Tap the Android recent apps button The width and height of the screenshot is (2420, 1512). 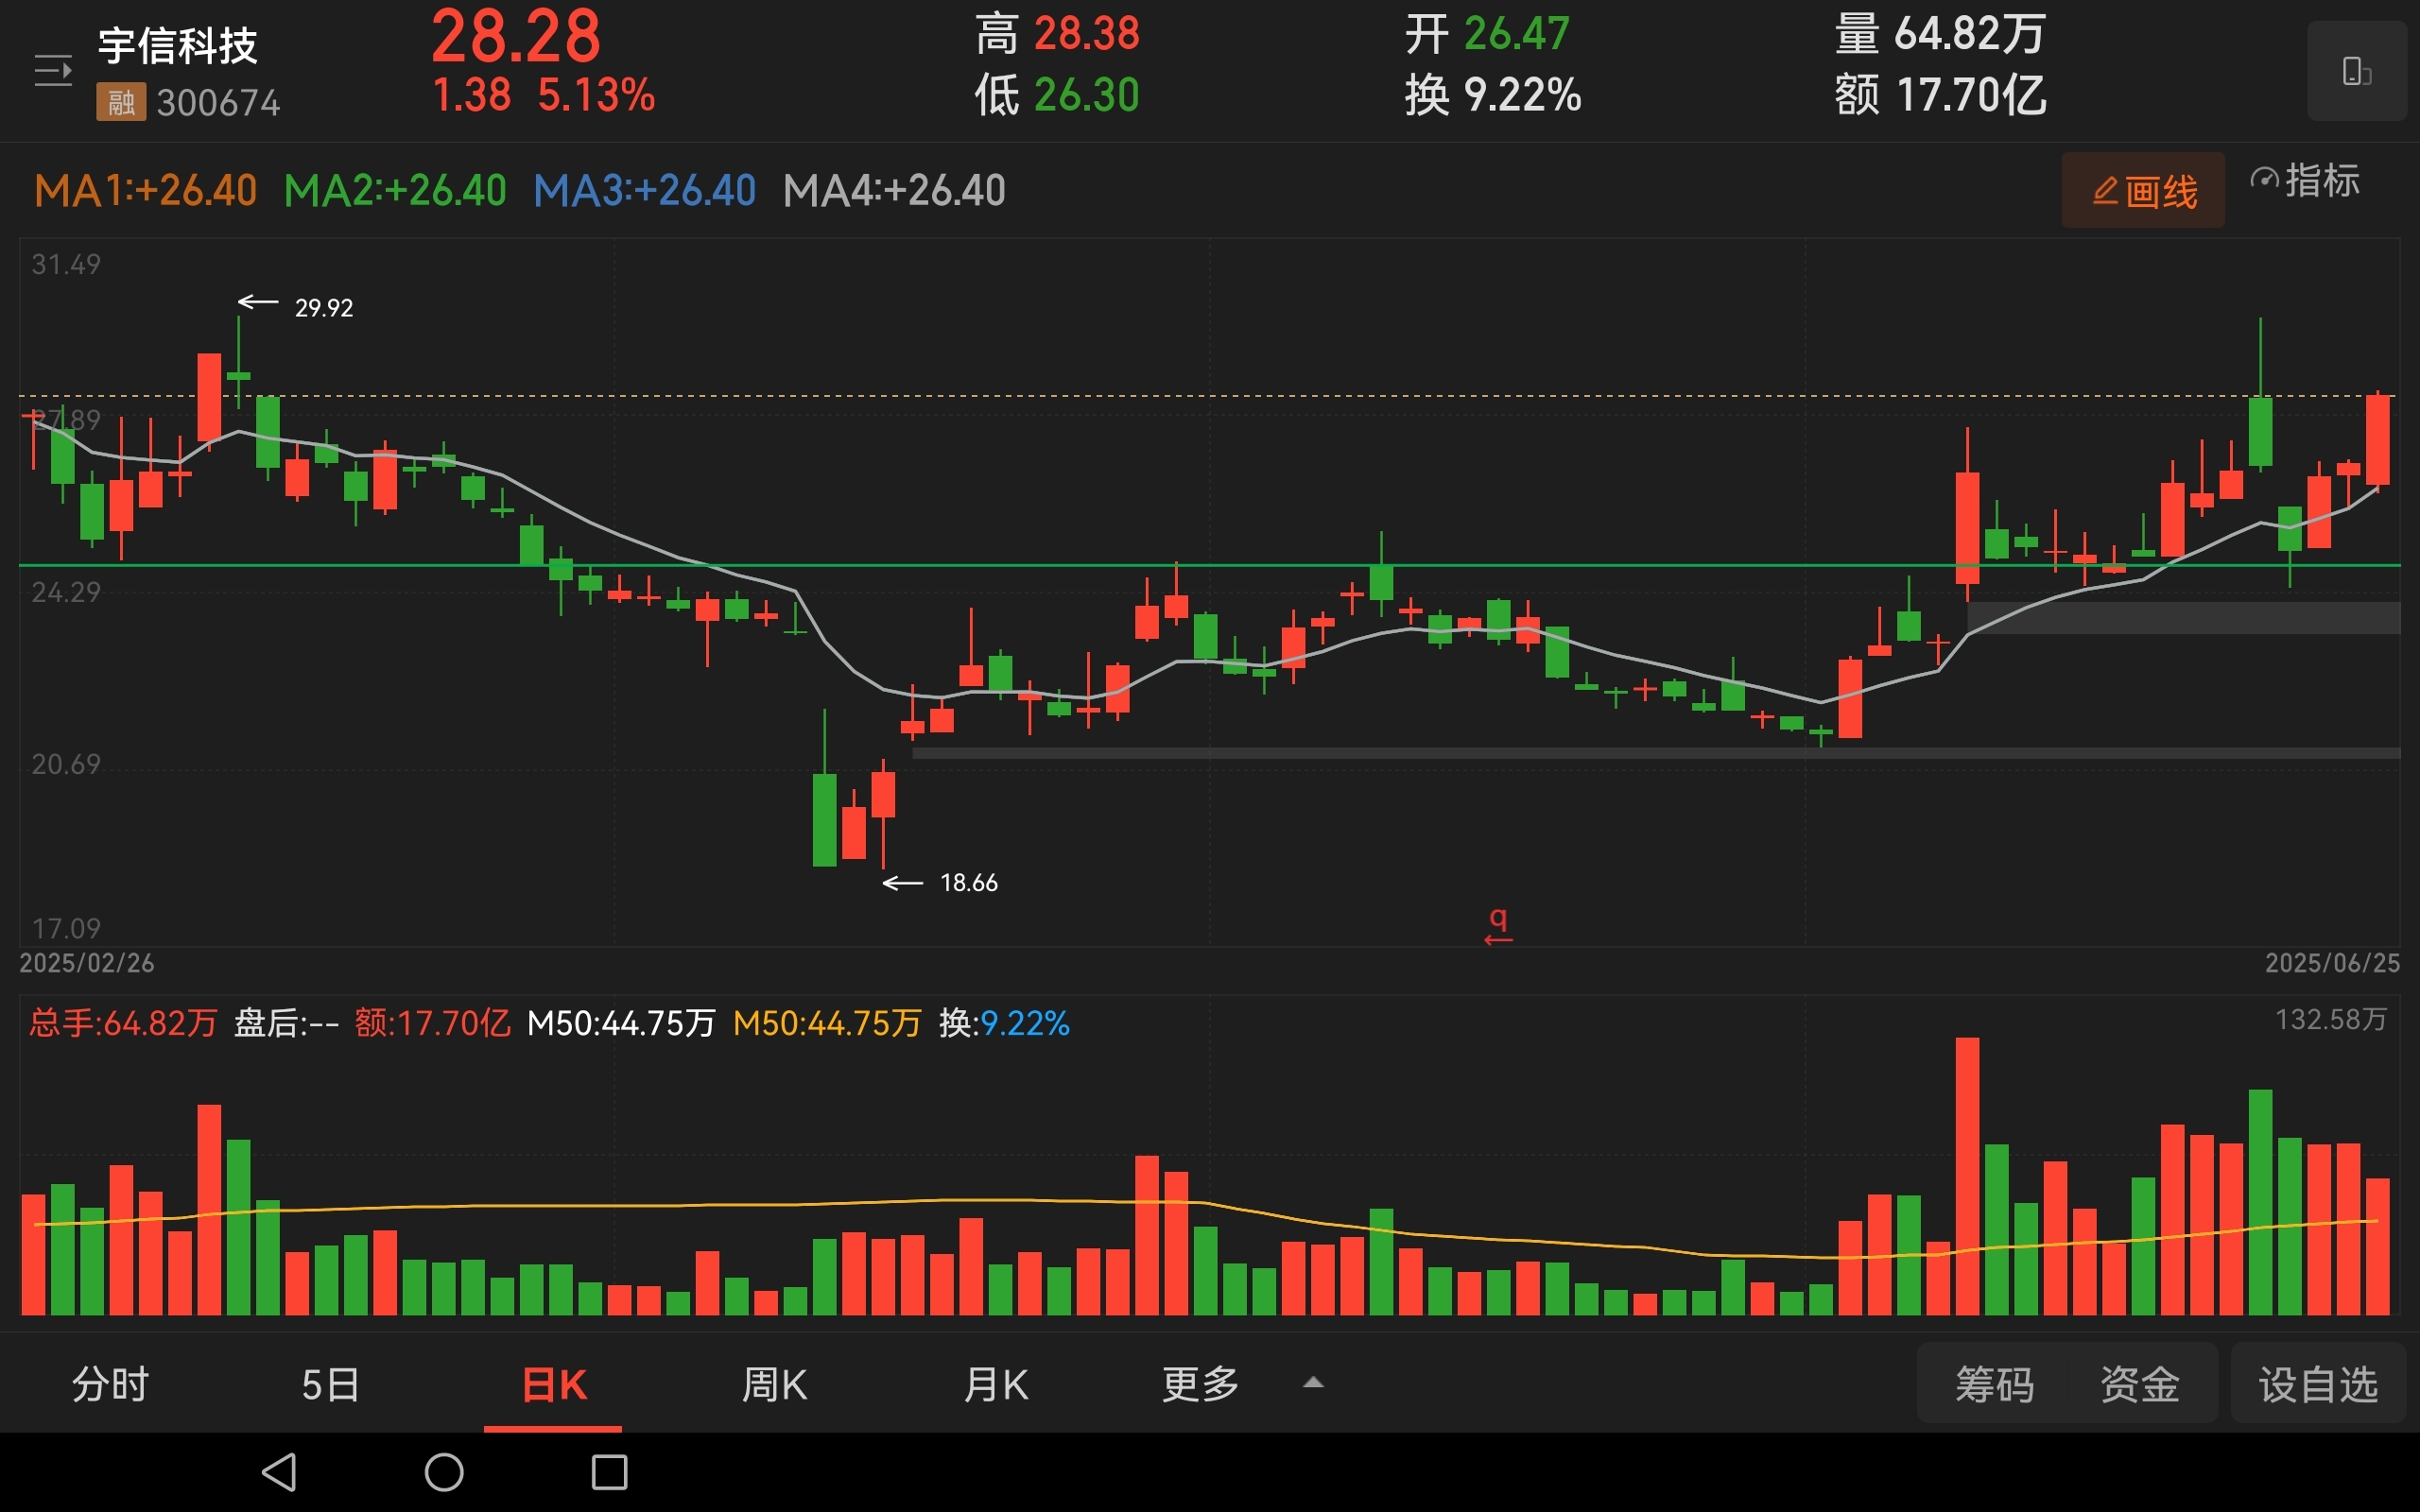click(x=609, y=1472)
